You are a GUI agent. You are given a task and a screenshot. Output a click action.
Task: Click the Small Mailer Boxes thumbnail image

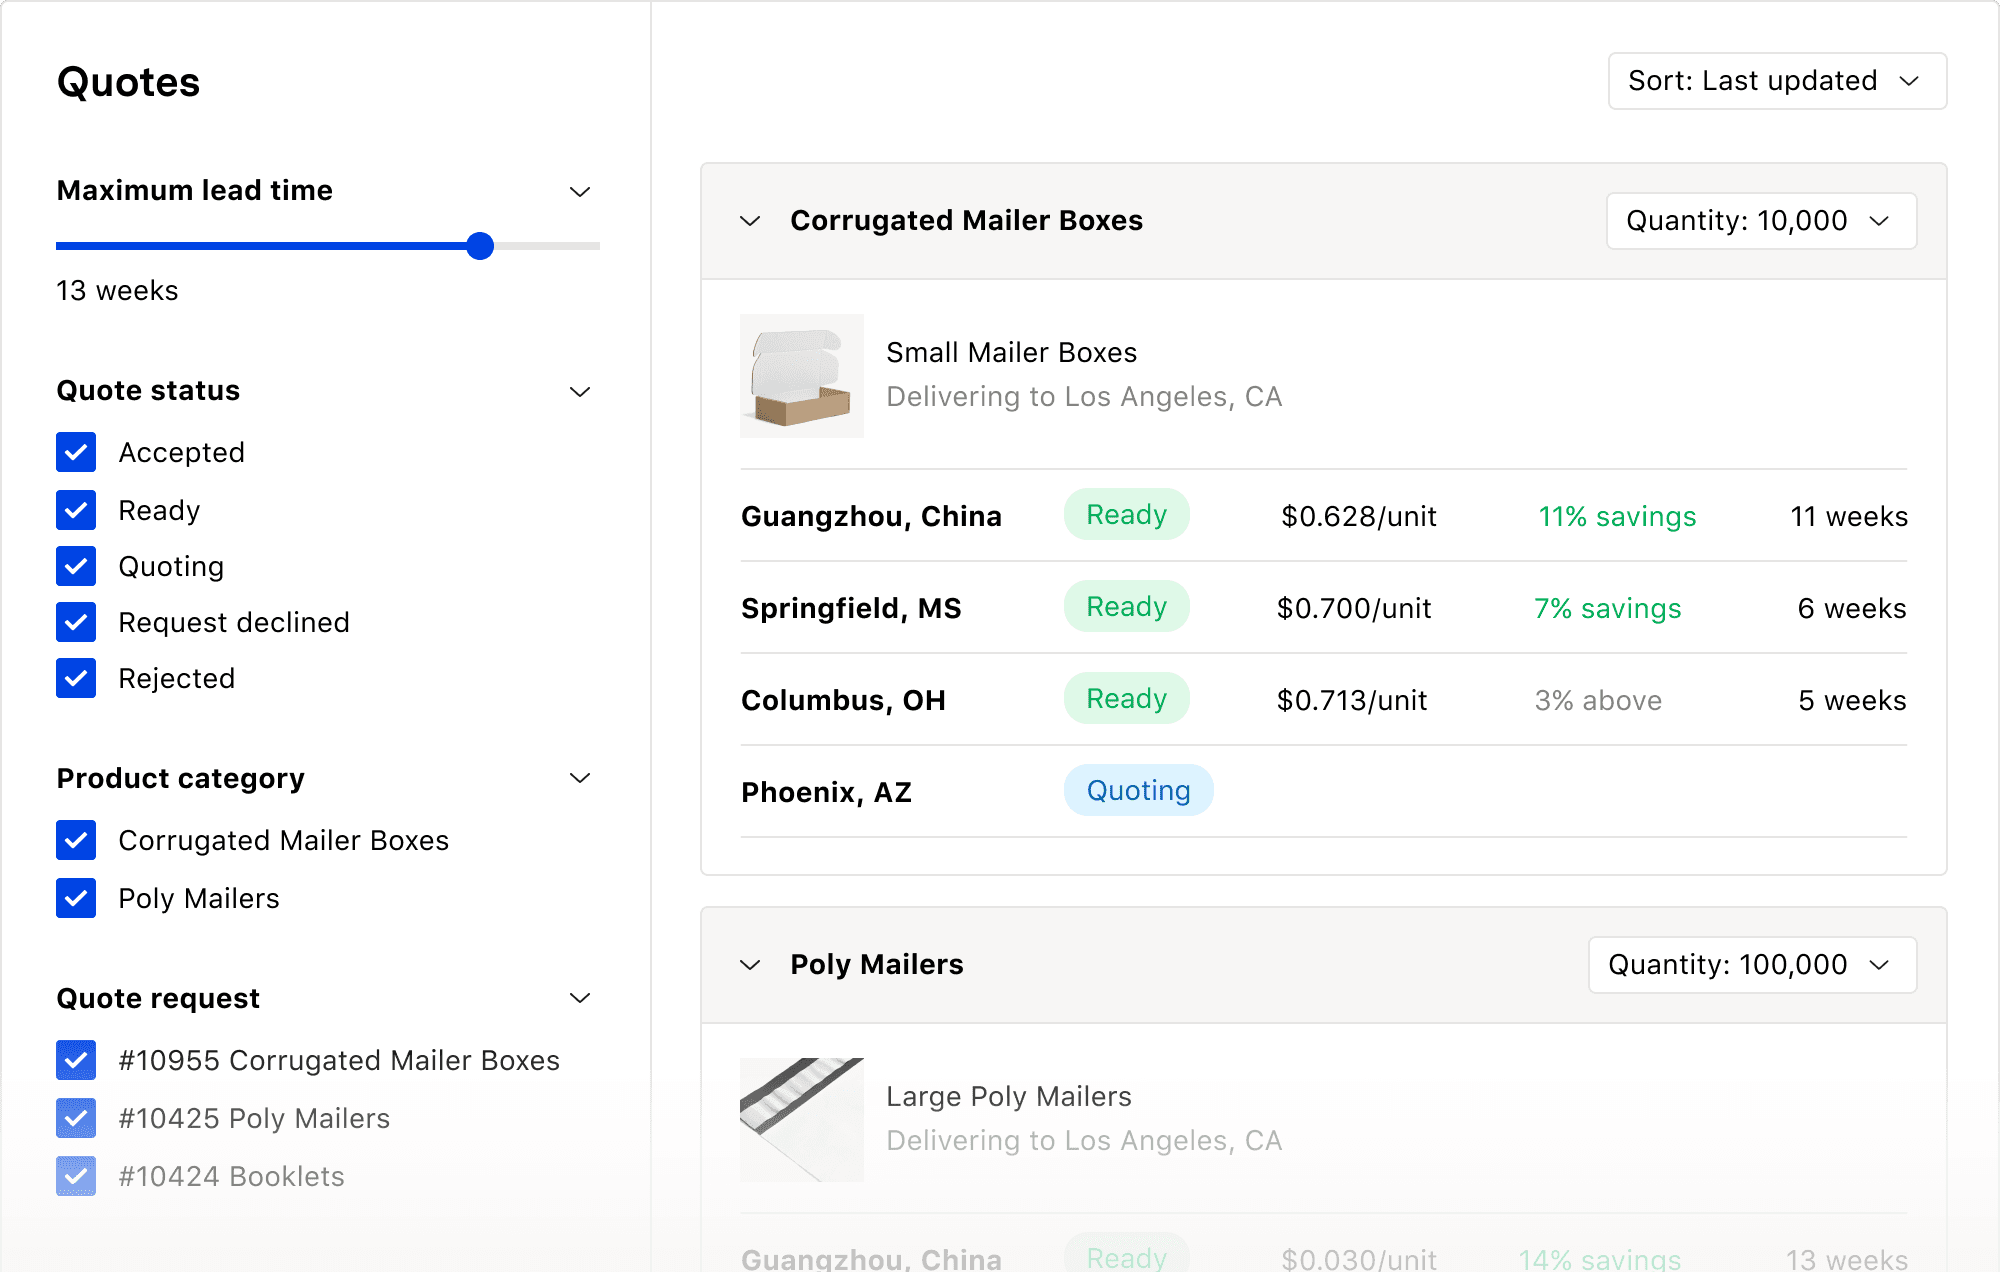pos(802,376)
